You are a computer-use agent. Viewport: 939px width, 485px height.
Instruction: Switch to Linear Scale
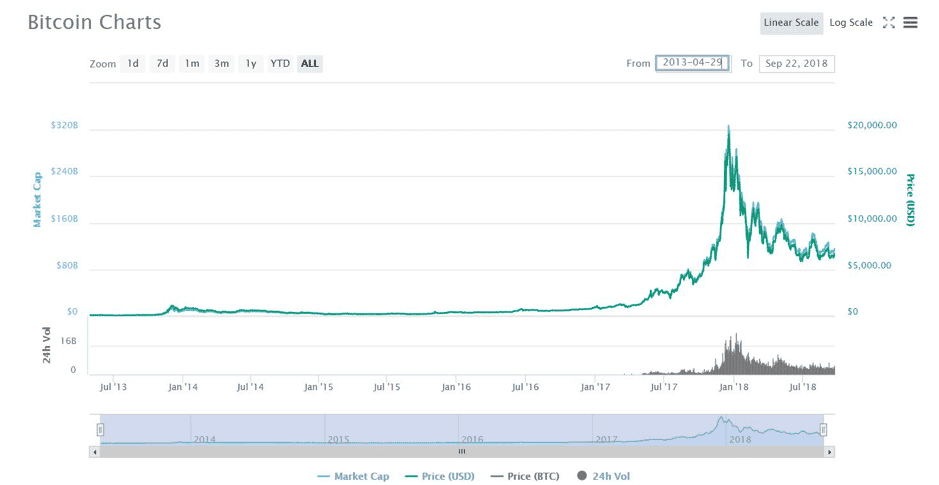point(791,23)
